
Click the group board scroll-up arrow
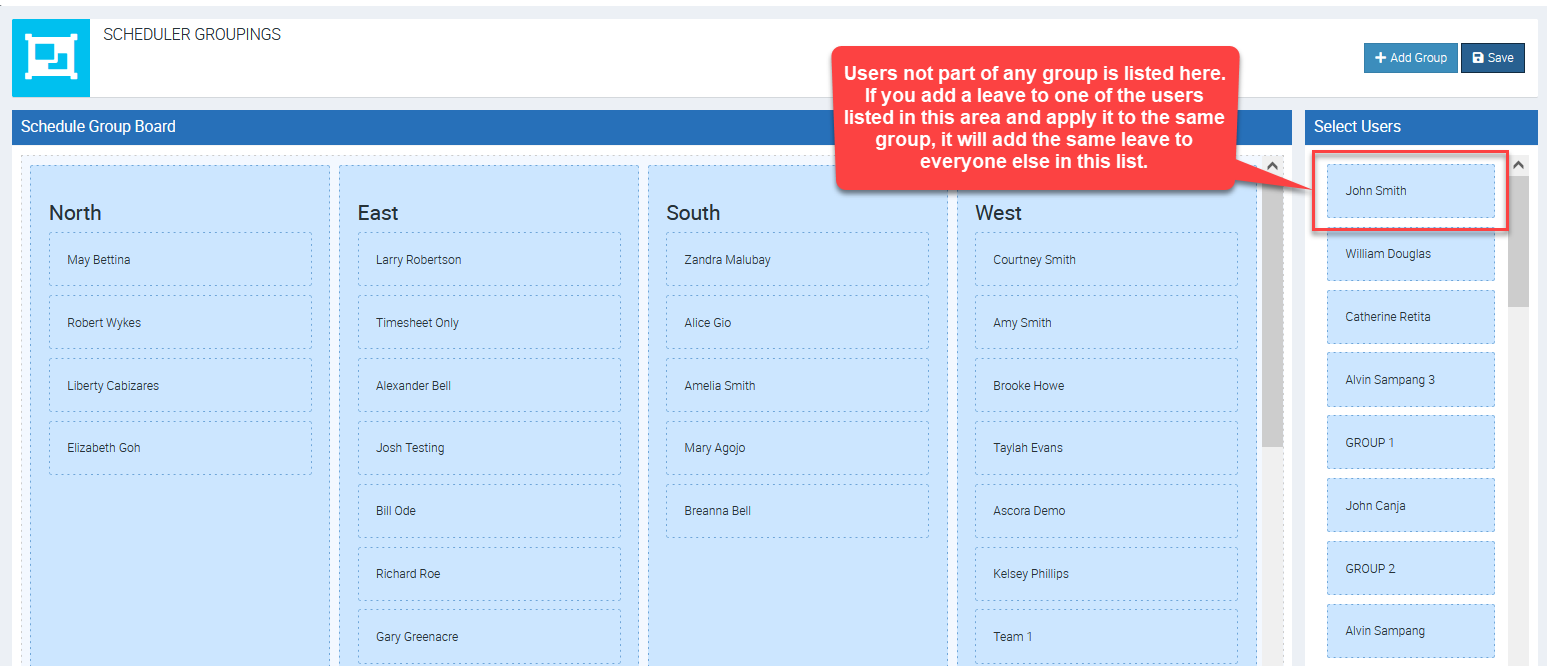click(x=1271, y=167)
